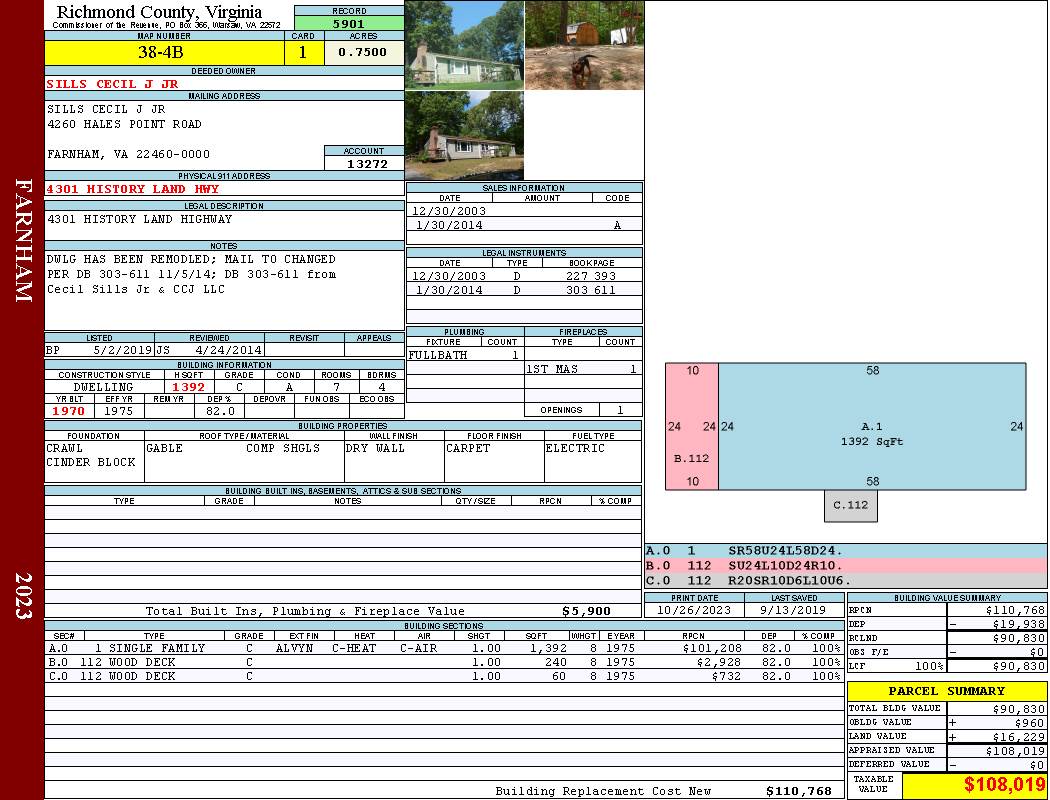Click the physical address 4301 HISTORY LAND HWY
This screenshot has height=800, width=1050.
point(133,189)
